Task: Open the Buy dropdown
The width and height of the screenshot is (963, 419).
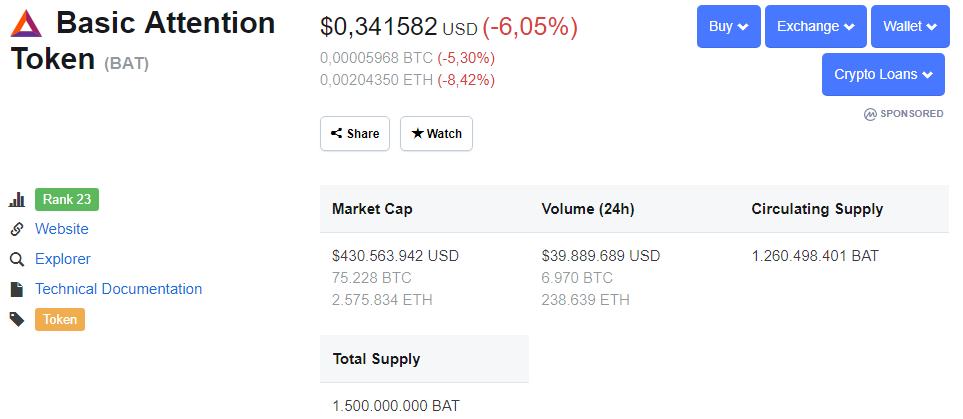Action: 728,26
